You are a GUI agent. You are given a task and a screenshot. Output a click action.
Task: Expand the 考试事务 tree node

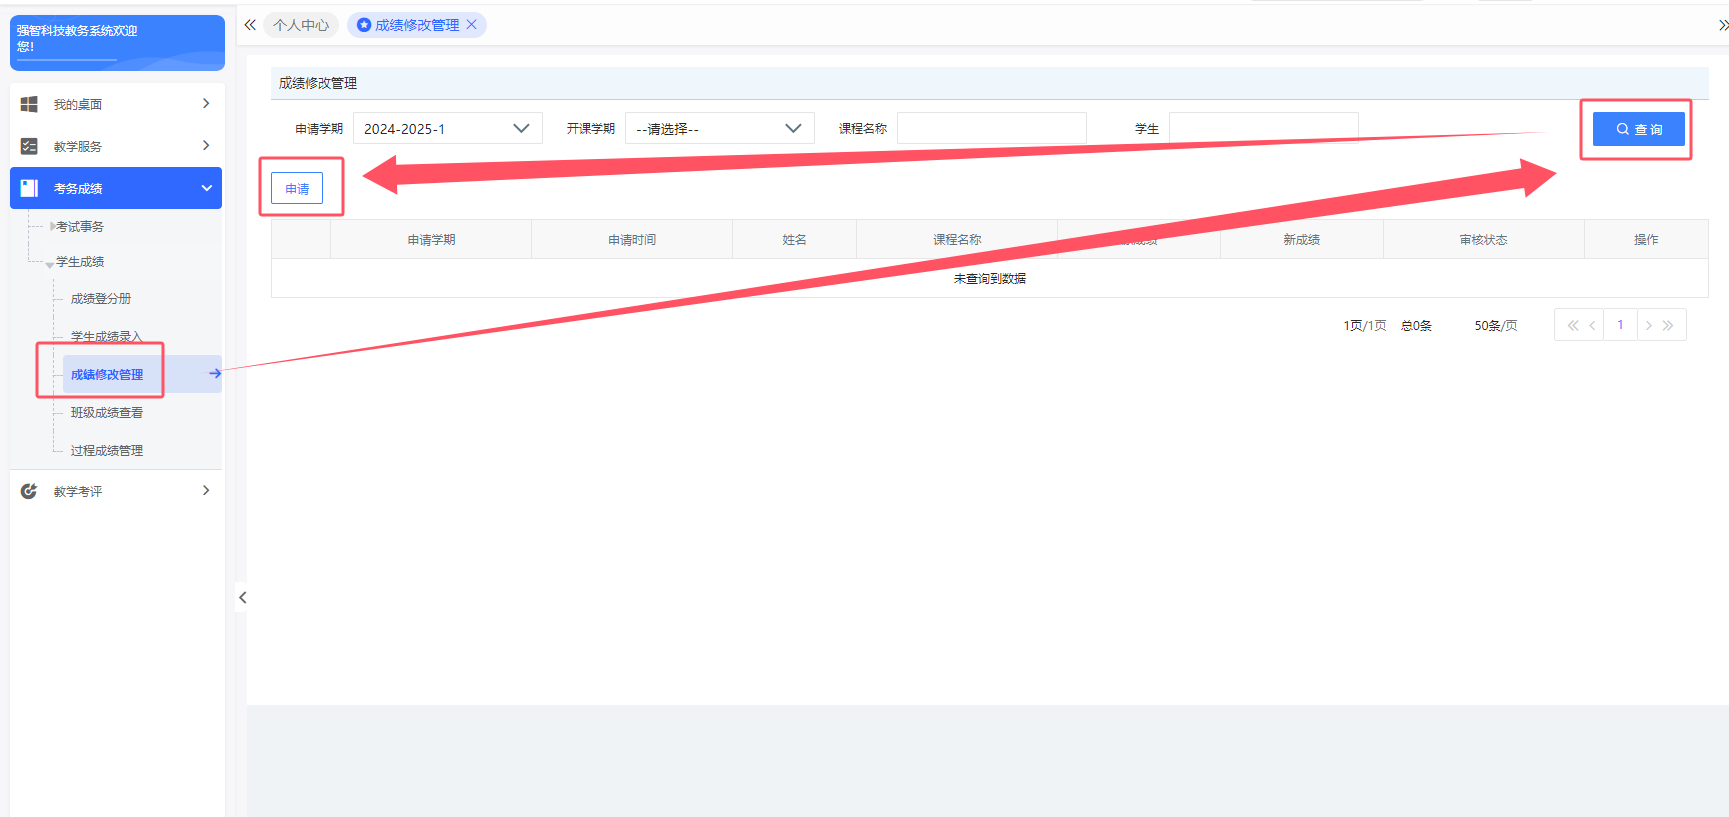tap(53, 227)
